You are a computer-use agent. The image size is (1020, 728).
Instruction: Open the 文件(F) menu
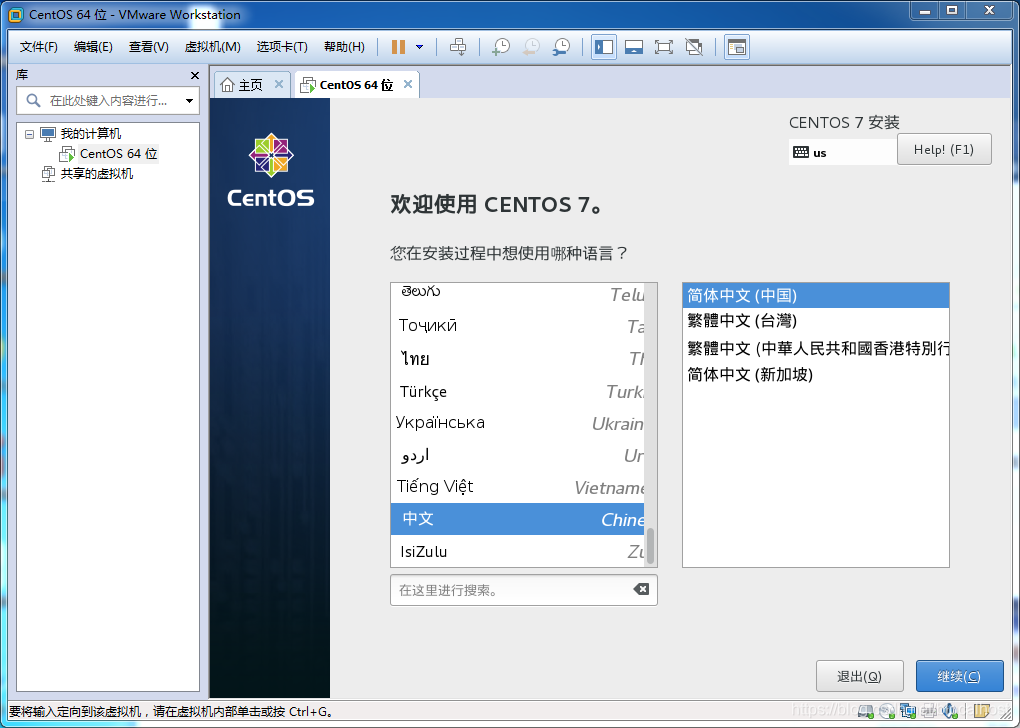coord(38,47)
